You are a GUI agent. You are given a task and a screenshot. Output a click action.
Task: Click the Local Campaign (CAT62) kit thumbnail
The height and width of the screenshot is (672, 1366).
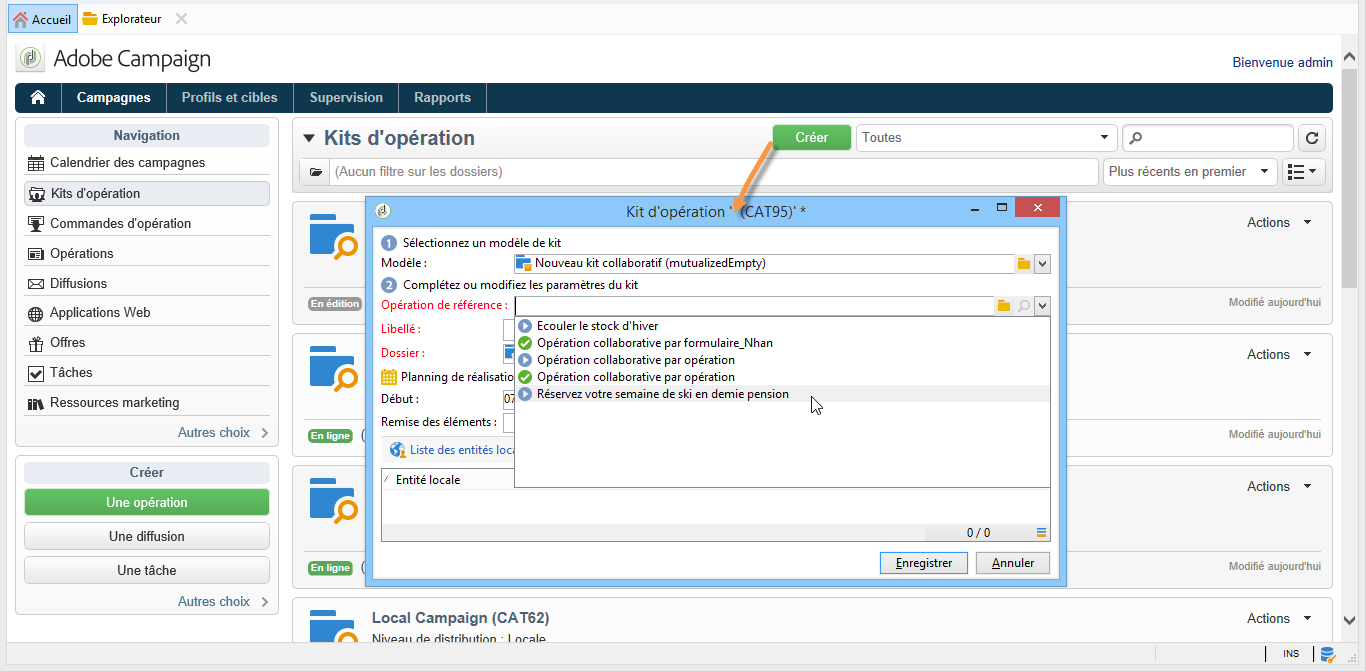point(334,628)
